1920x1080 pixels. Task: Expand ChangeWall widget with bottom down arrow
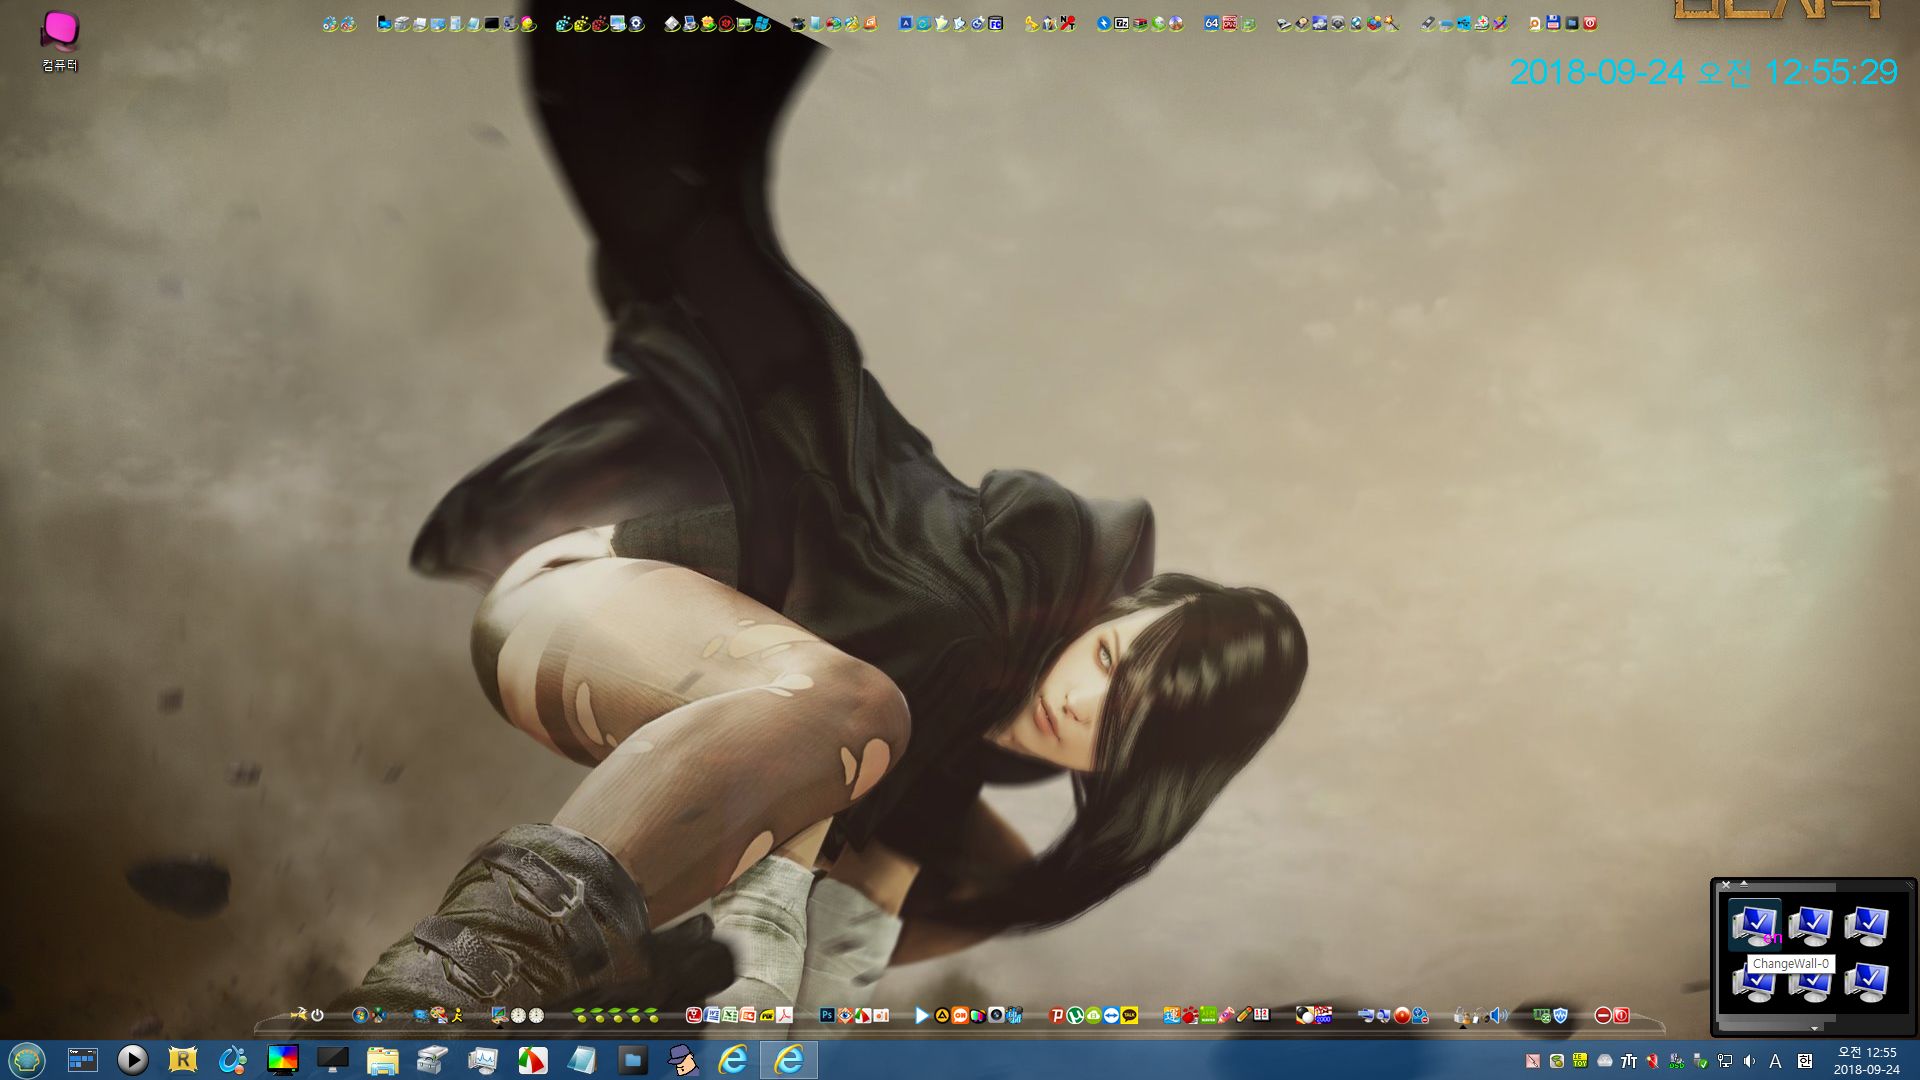[1814, 1028]
